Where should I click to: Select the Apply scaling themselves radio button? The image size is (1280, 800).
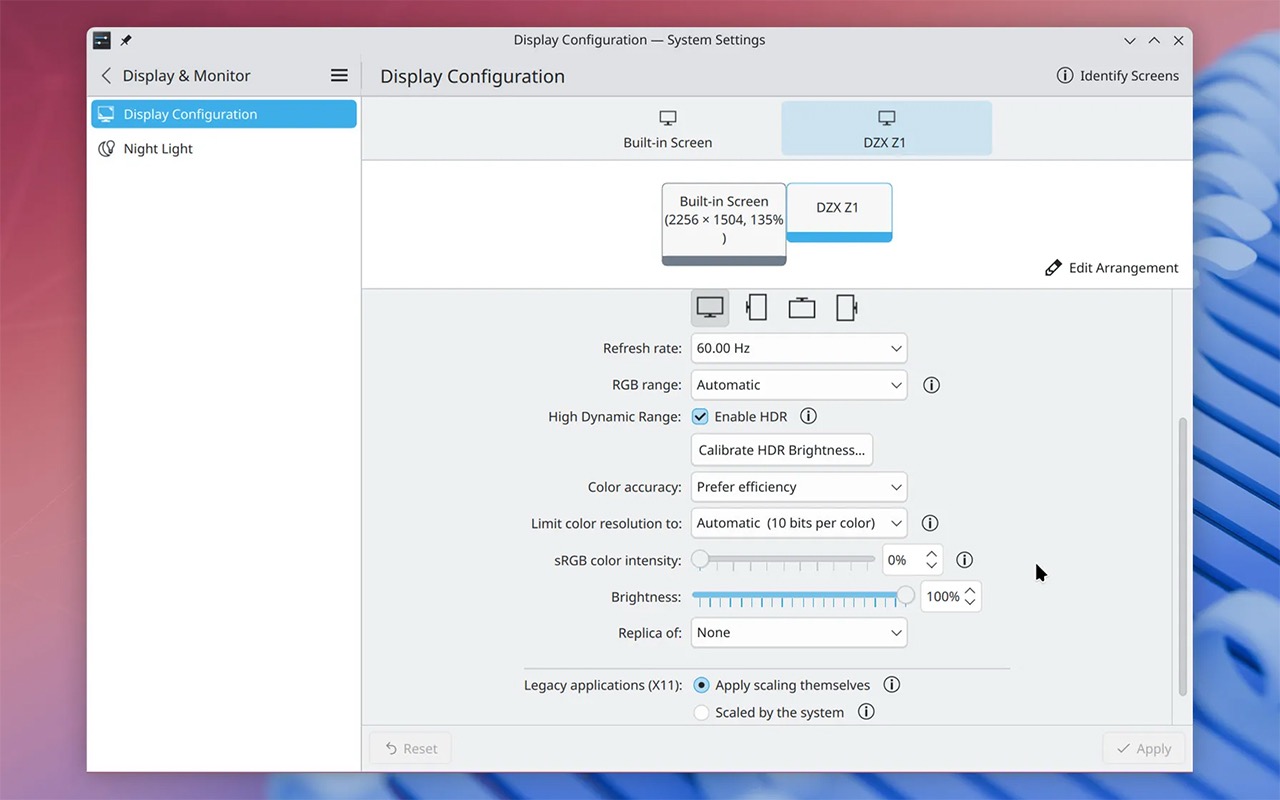tap(701, 685)
